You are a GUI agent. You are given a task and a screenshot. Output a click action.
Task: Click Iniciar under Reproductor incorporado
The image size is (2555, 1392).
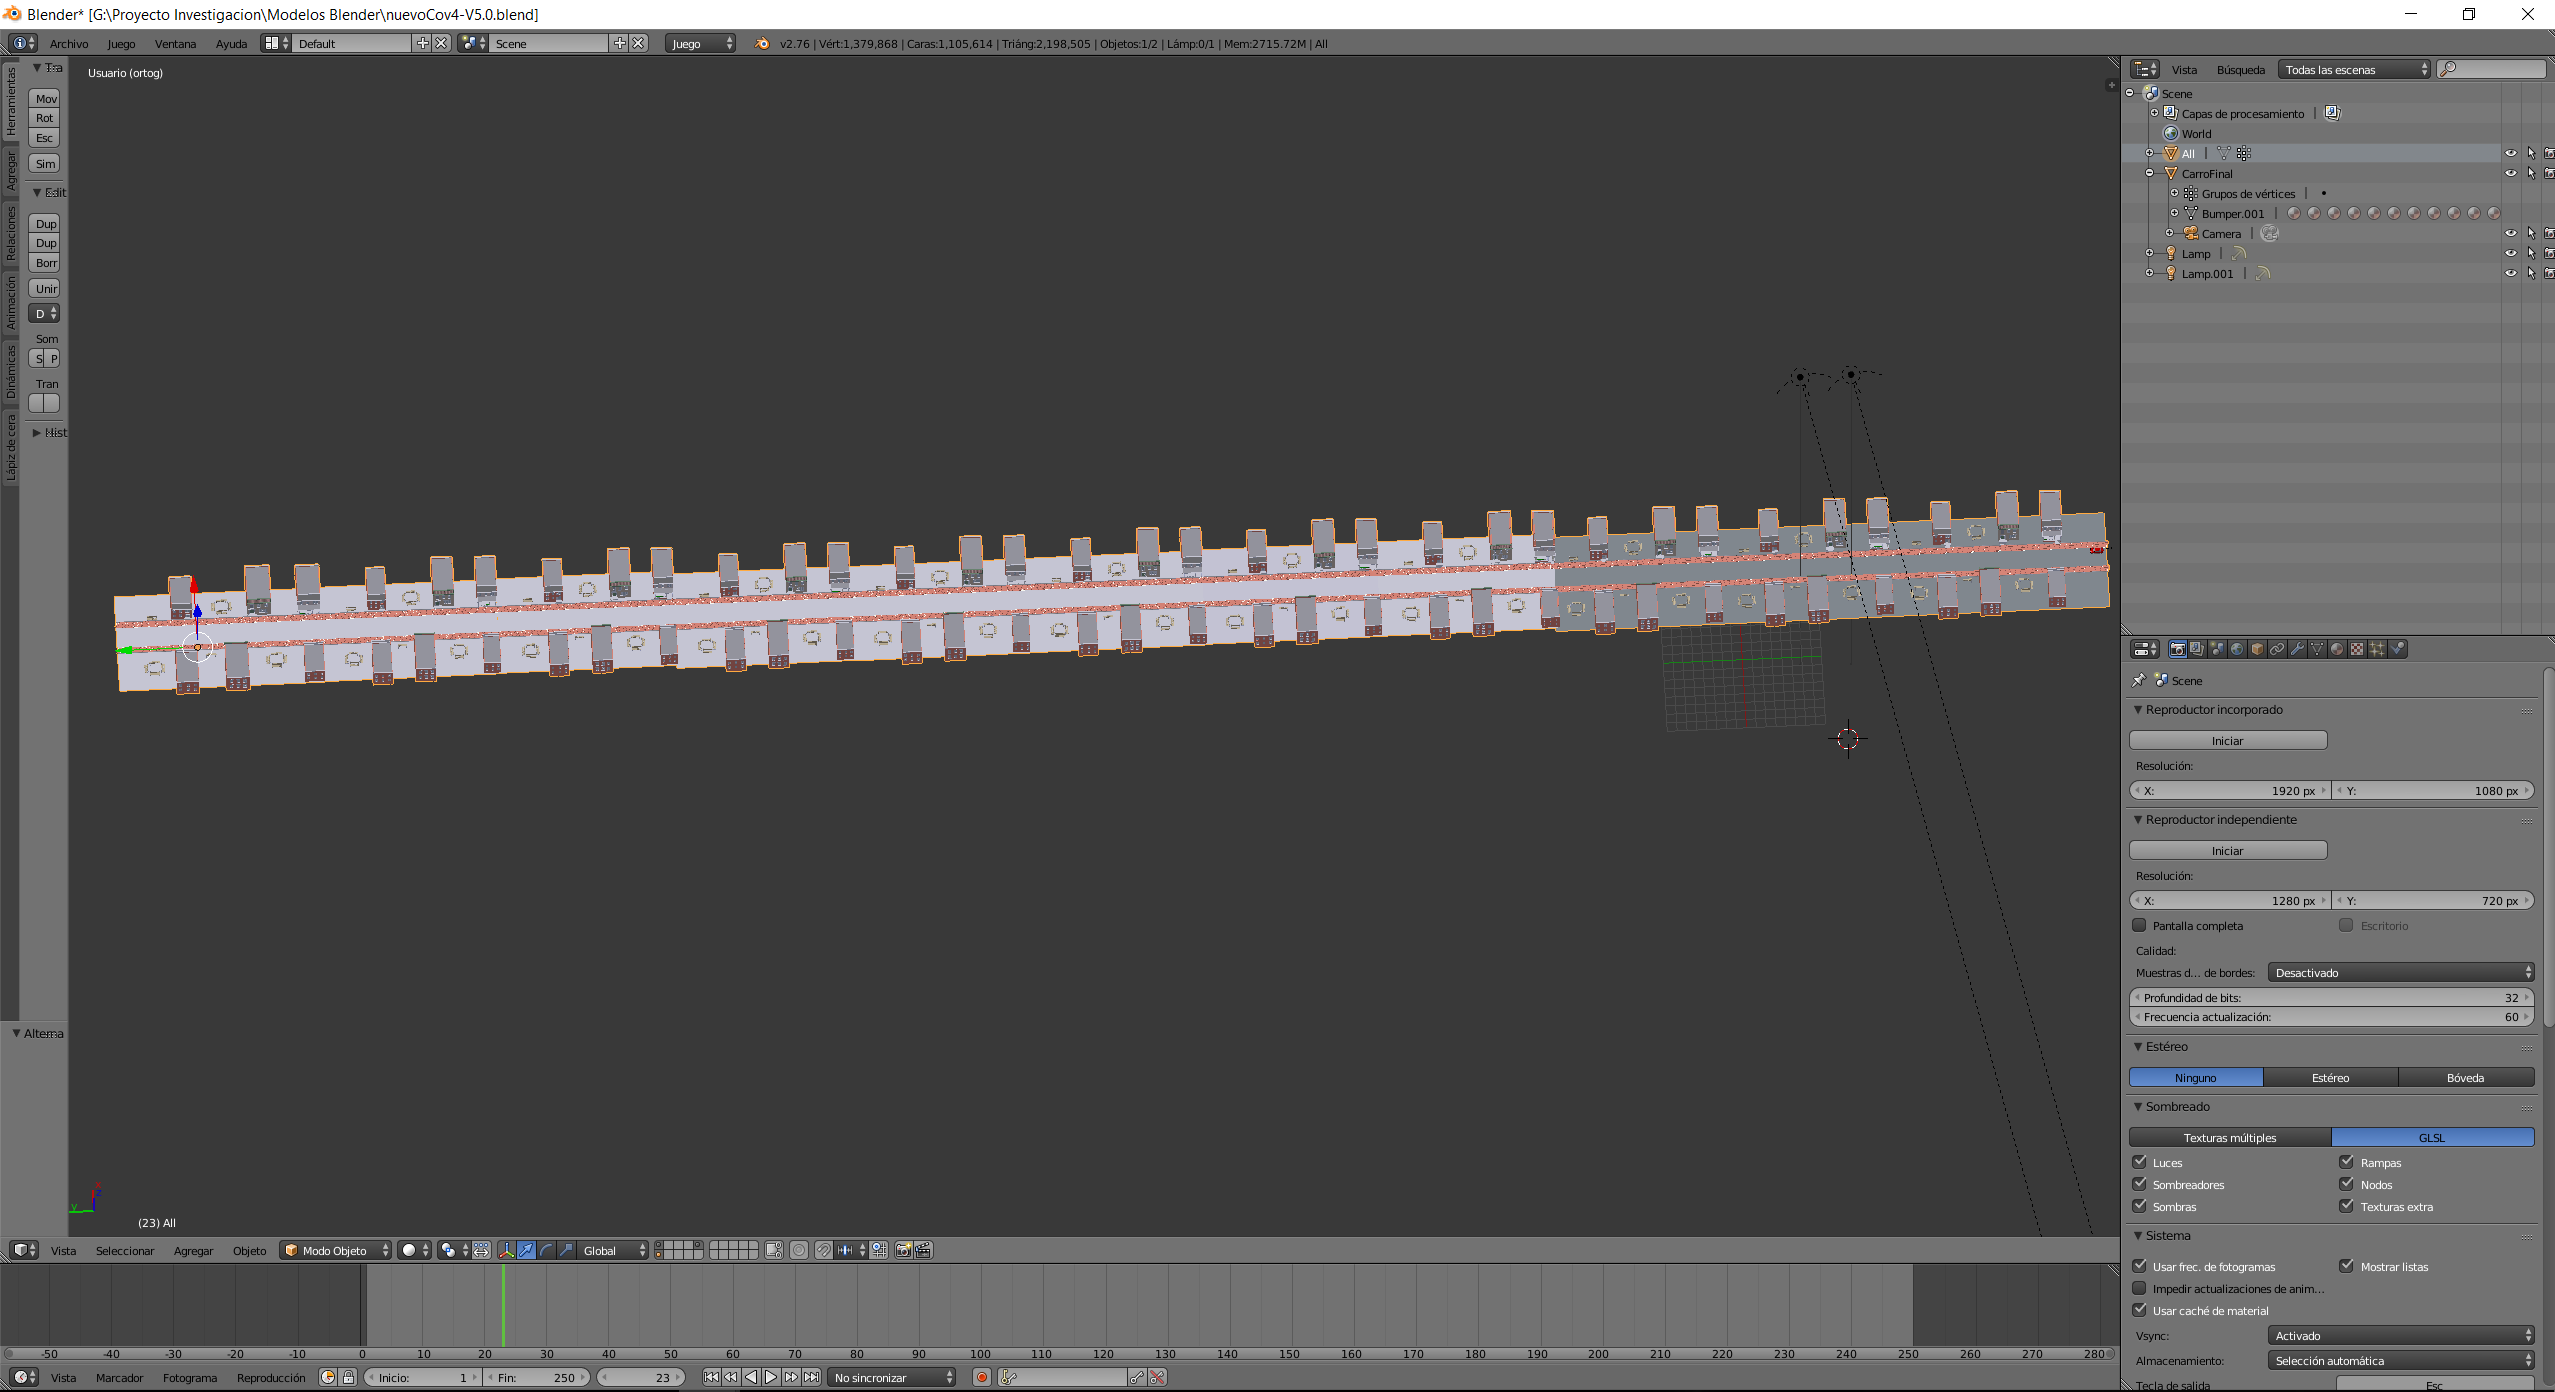[x=2227, y=740]
